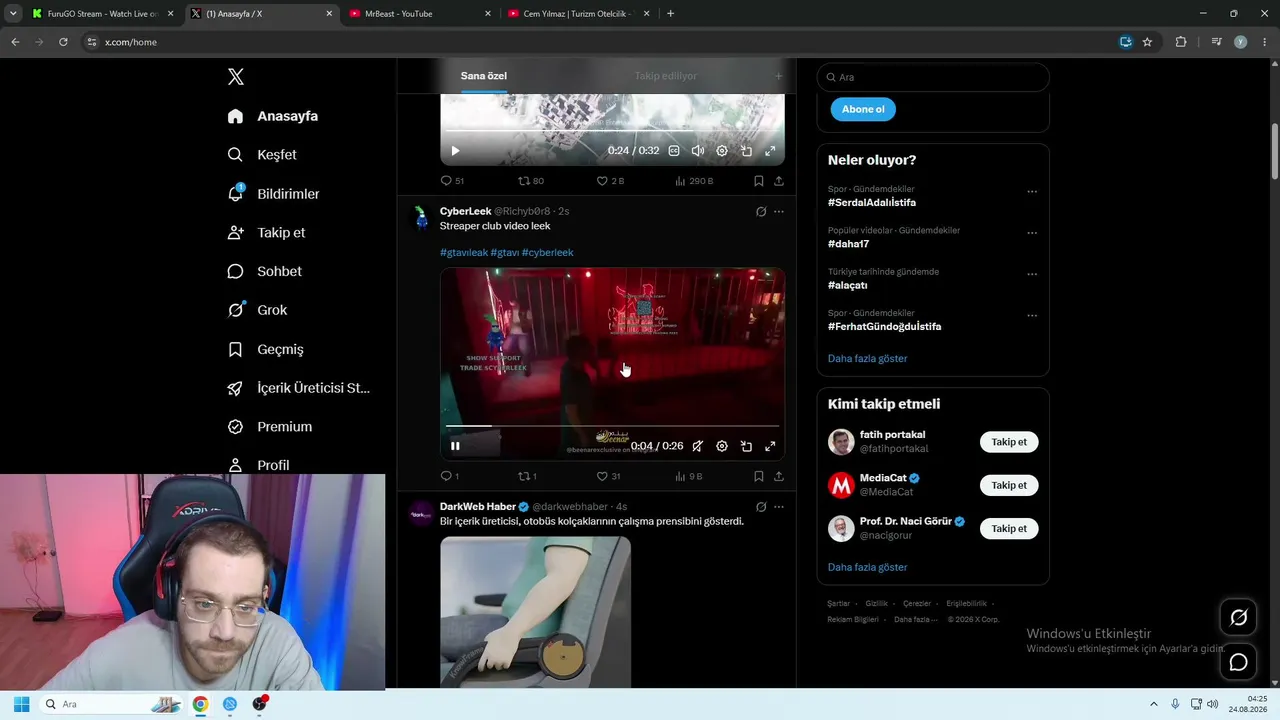The image size is (1280, 720).
Task: Repost the post with 80 reposts
Action: point(531,181)
